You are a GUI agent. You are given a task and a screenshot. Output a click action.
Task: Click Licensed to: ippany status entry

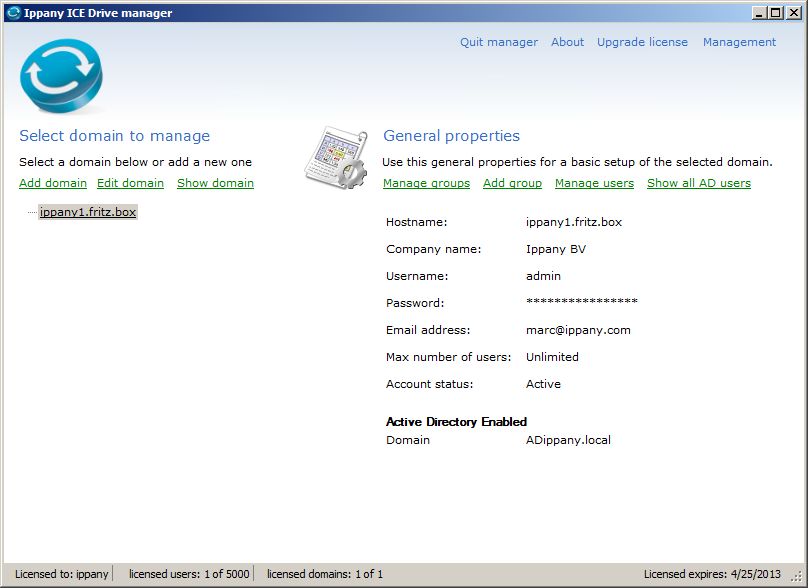61,574
